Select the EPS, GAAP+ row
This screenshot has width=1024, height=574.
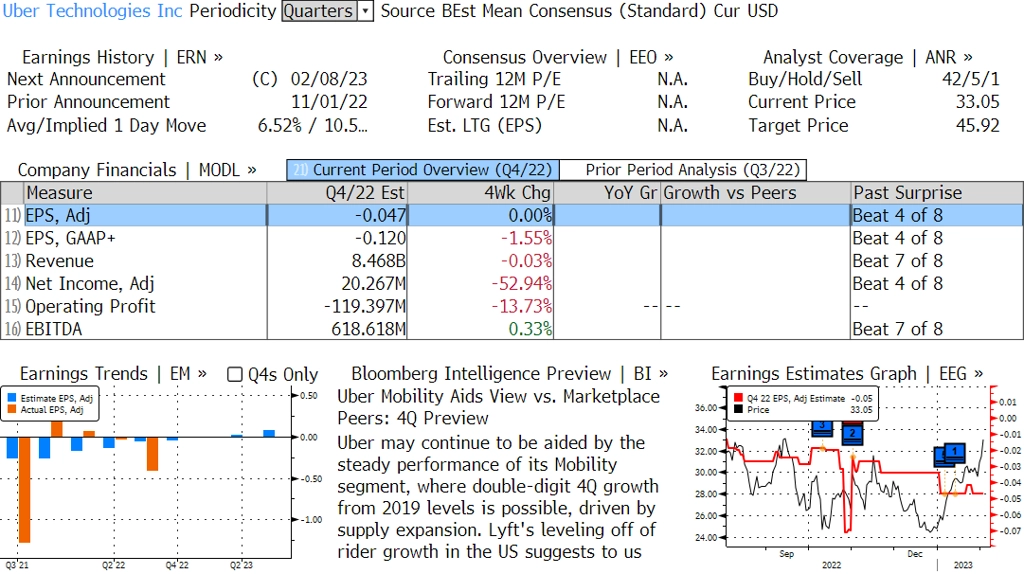click(x=512, y=238)
